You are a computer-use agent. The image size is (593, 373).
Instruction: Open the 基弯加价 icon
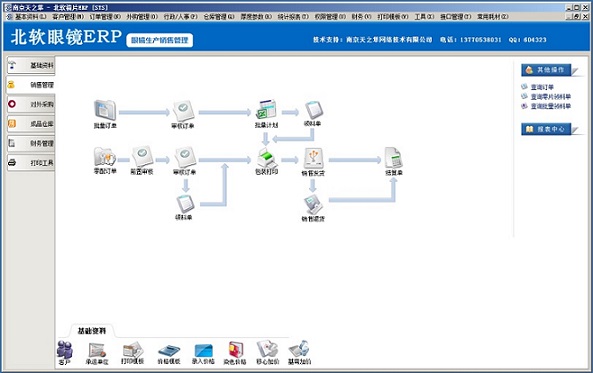point(300,349)
